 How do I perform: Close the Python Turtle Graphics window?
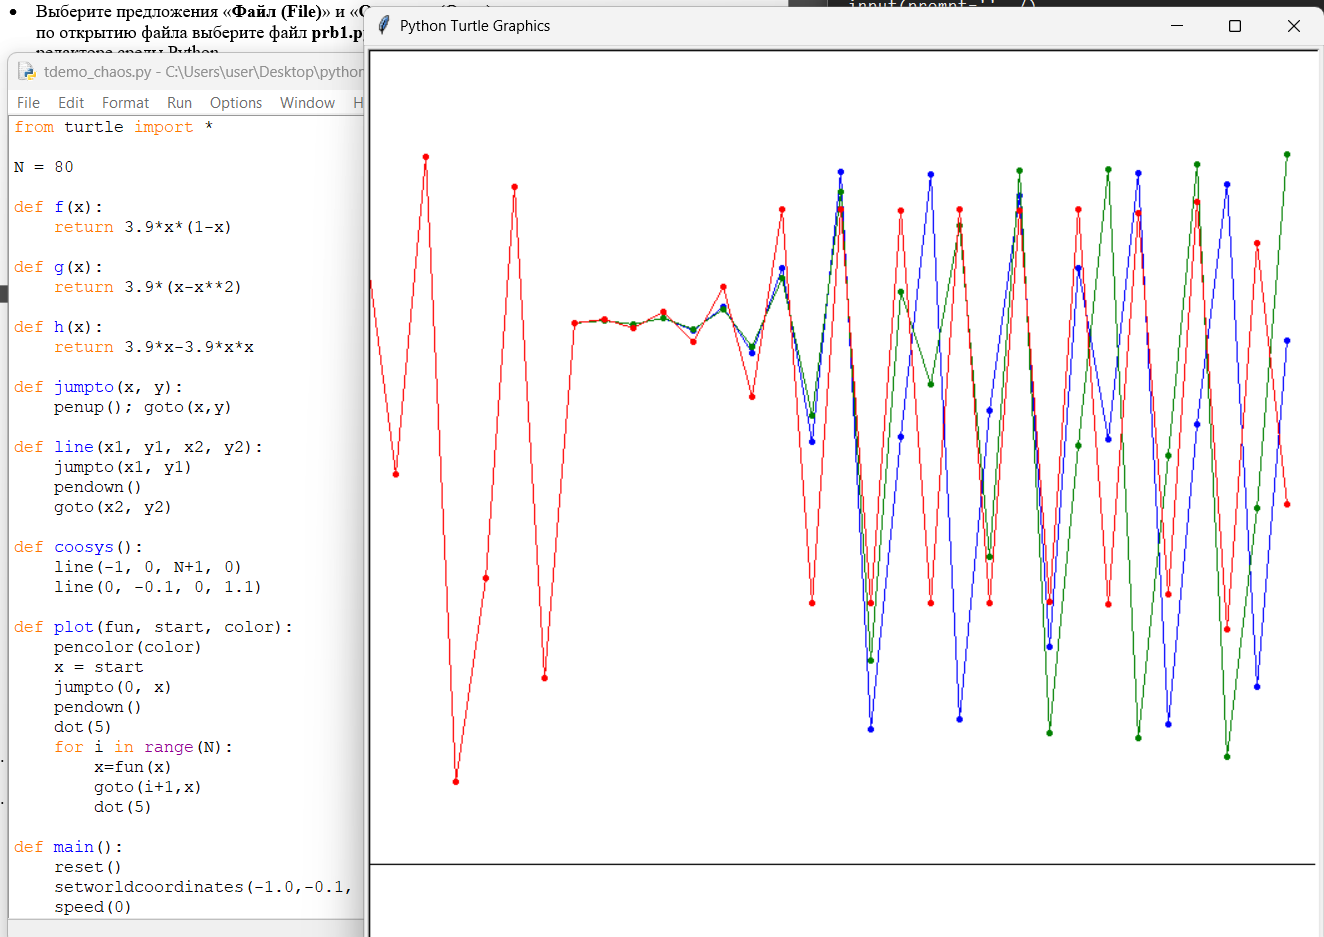[1293, 26]
